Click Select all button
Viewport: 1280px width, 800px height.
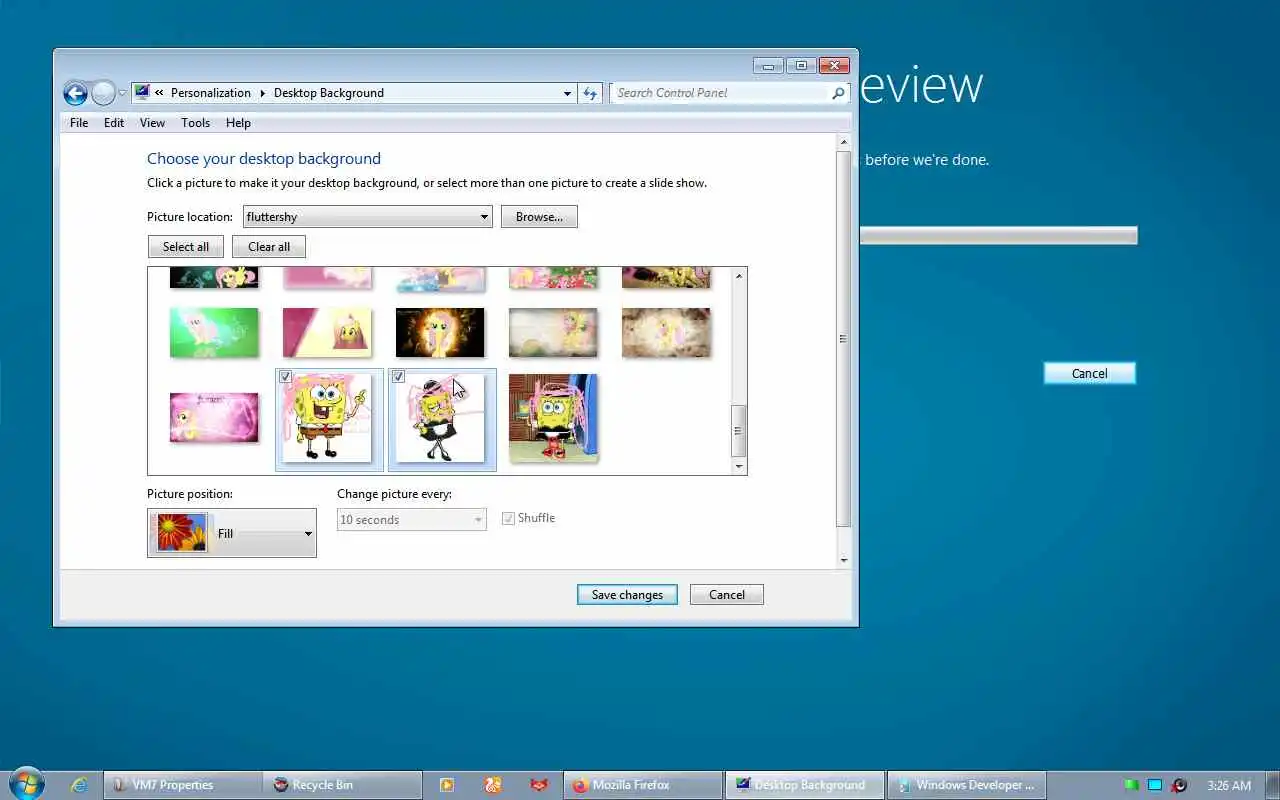tap(186, 247)
